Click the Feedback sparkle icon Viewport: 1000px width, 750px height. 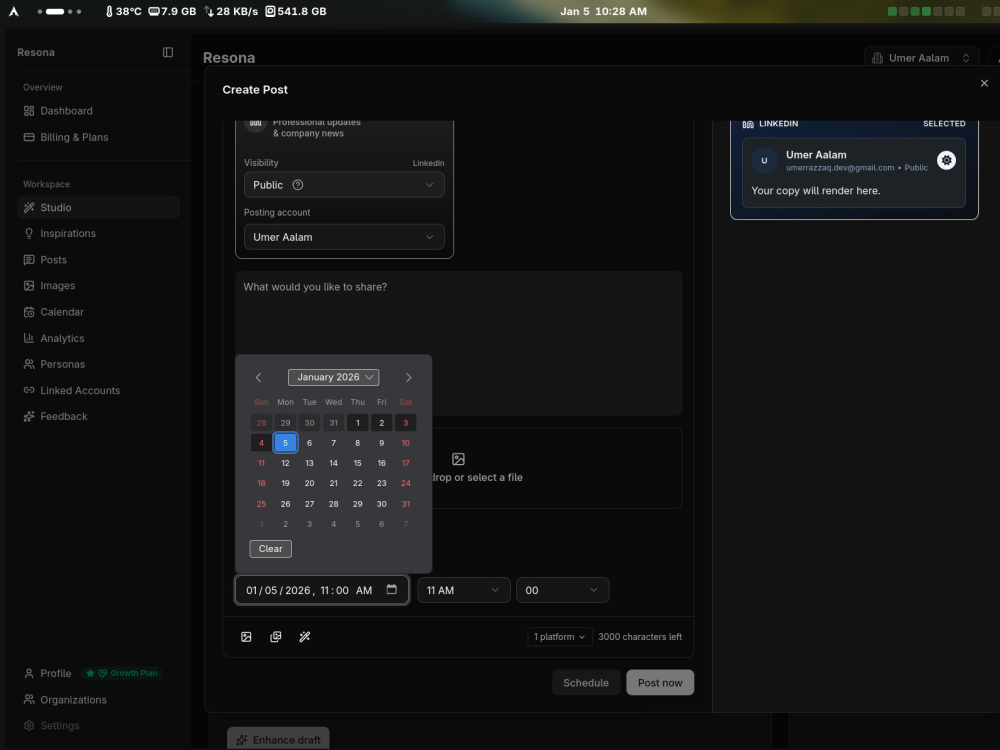click(x=29, y=416)
